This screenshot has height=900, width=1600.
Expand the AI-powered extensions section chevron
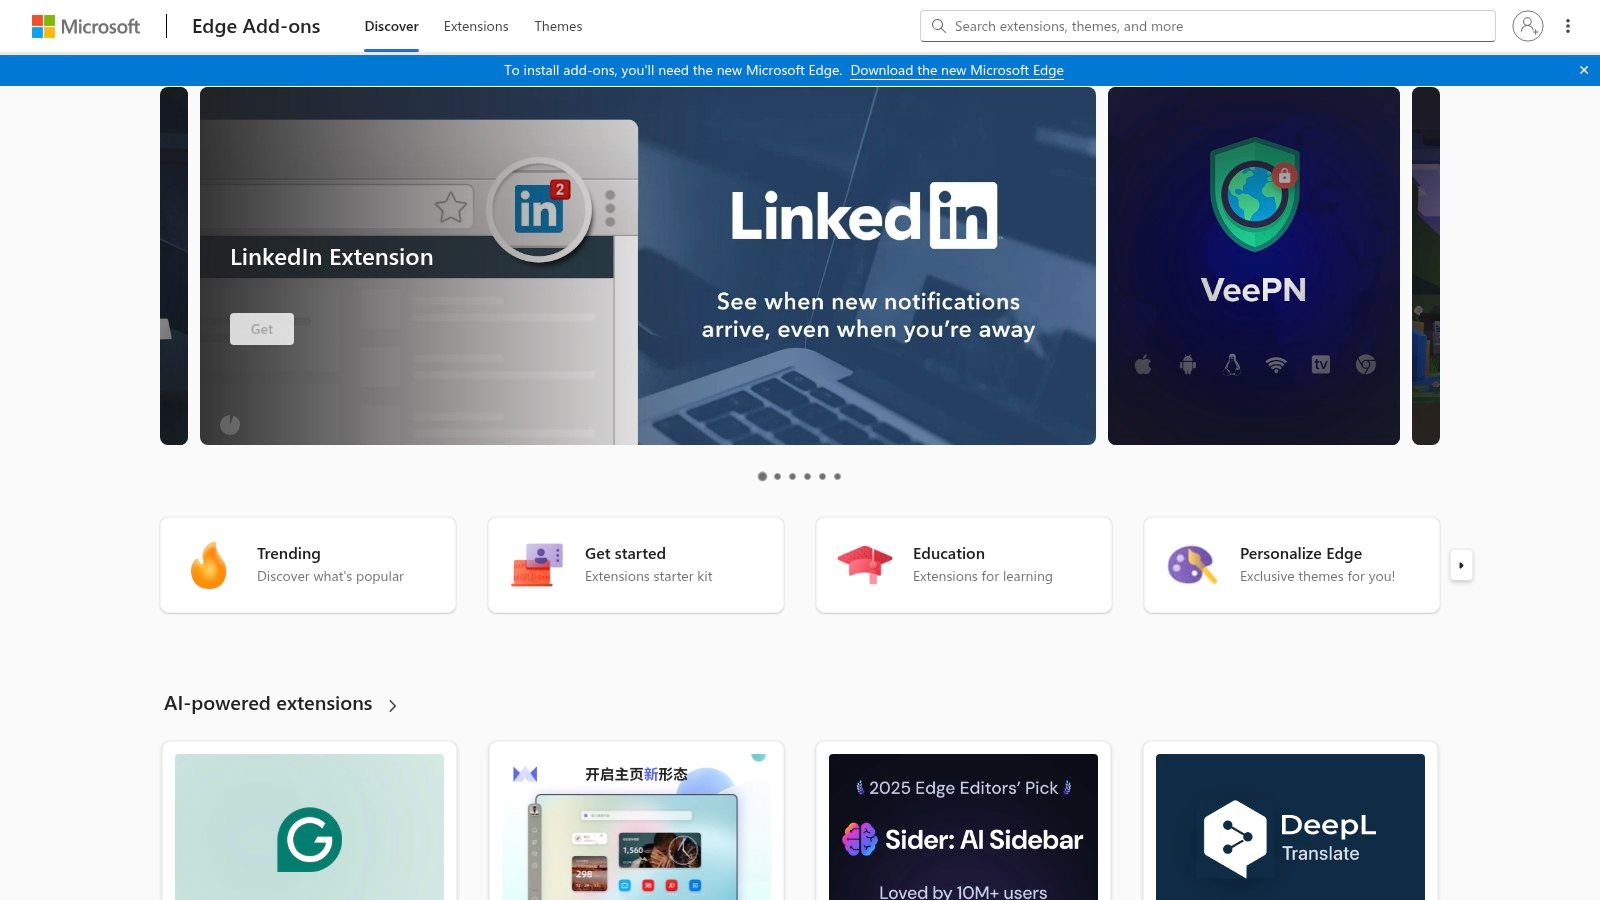point(393,704)
